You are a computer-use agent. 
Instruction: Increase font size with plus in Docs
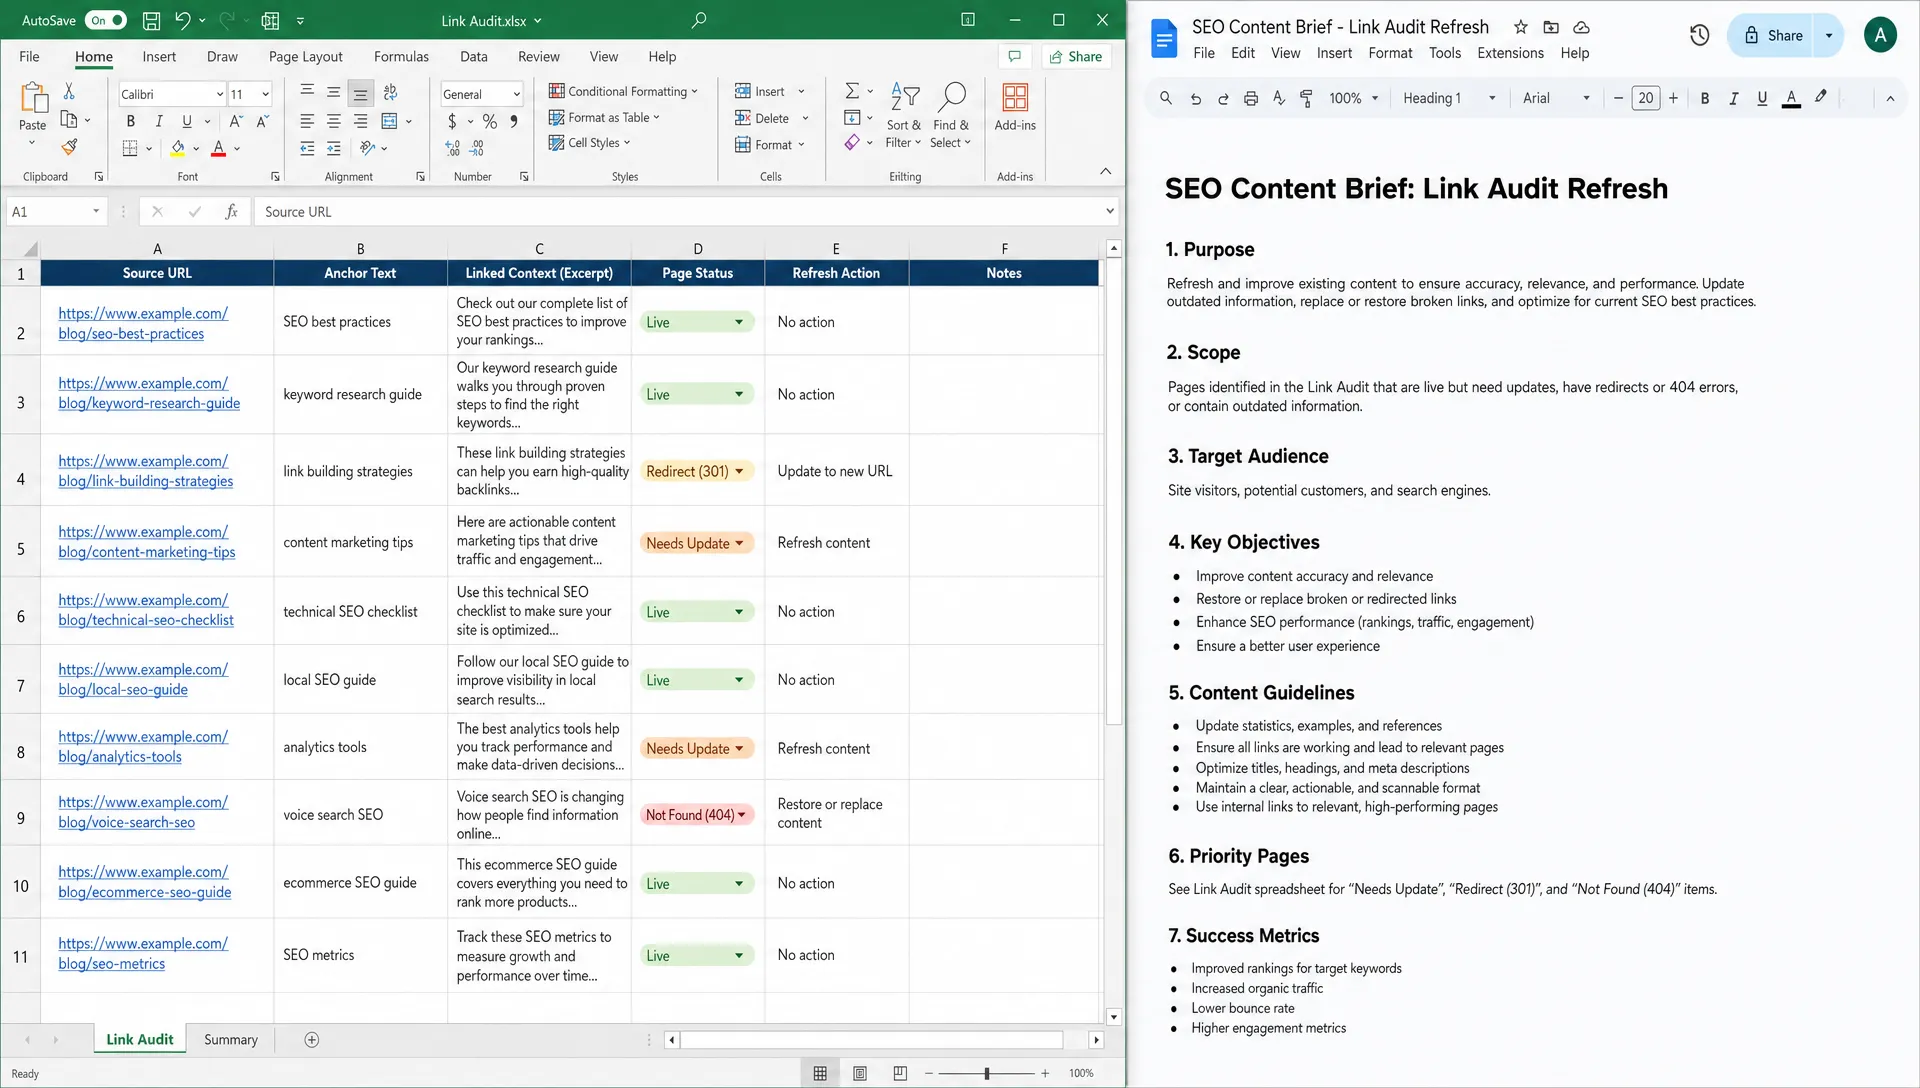[x=1673, y=98]
